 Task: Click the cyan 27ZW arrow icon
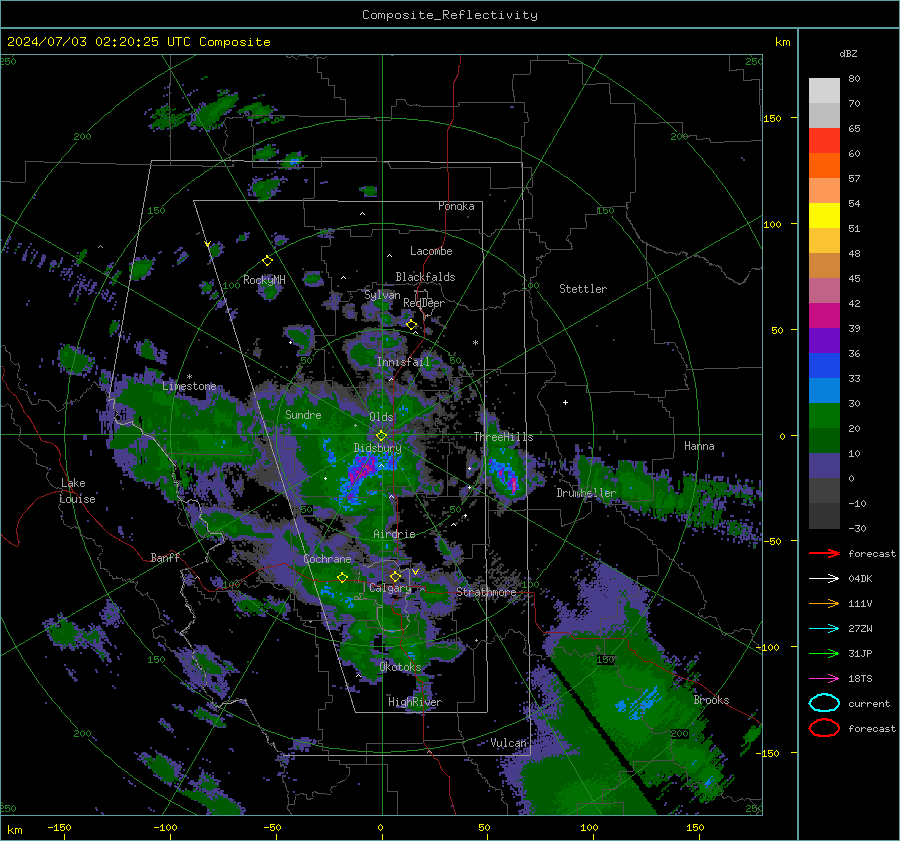point(824,628)
